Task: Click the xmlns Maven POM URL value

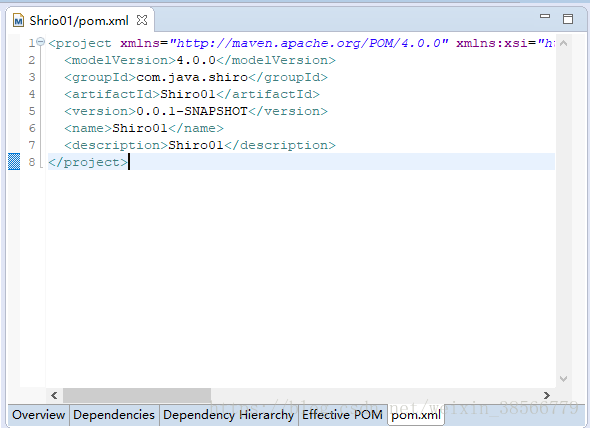Action: (x=309, y=43)
